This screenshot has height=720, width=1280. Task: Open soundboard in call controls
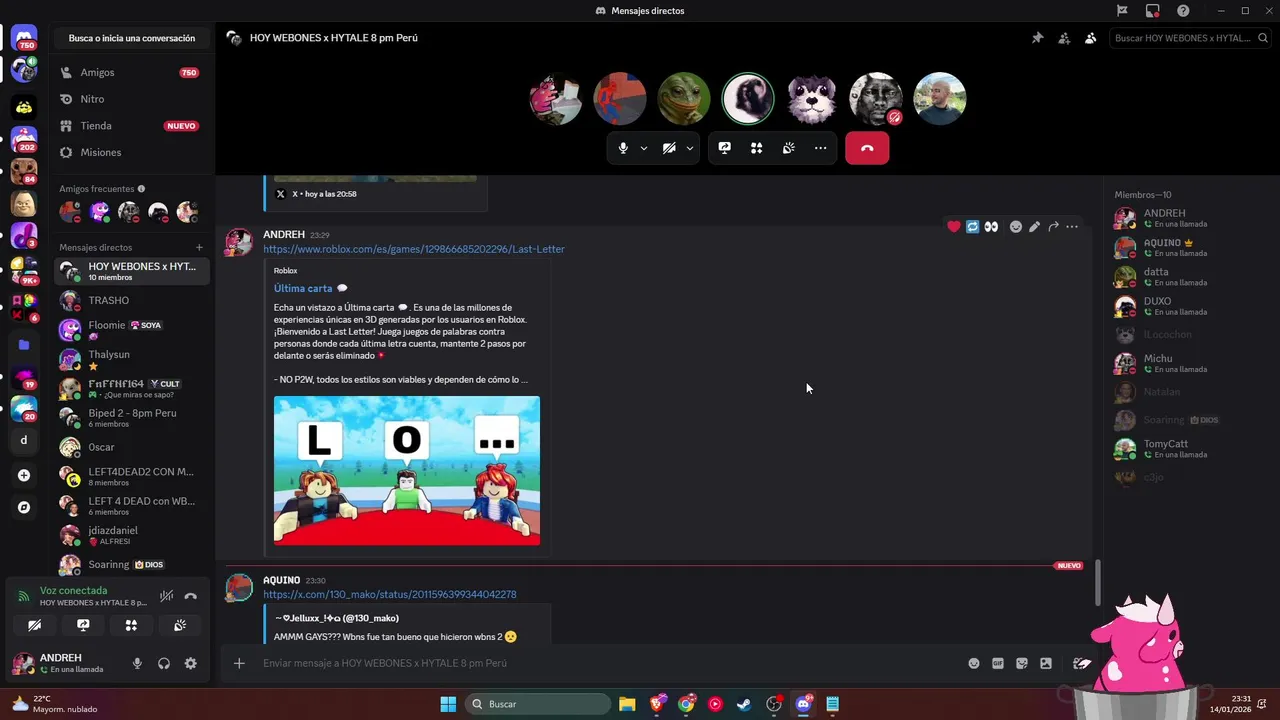pyautogui.click(x=789, y=148)
